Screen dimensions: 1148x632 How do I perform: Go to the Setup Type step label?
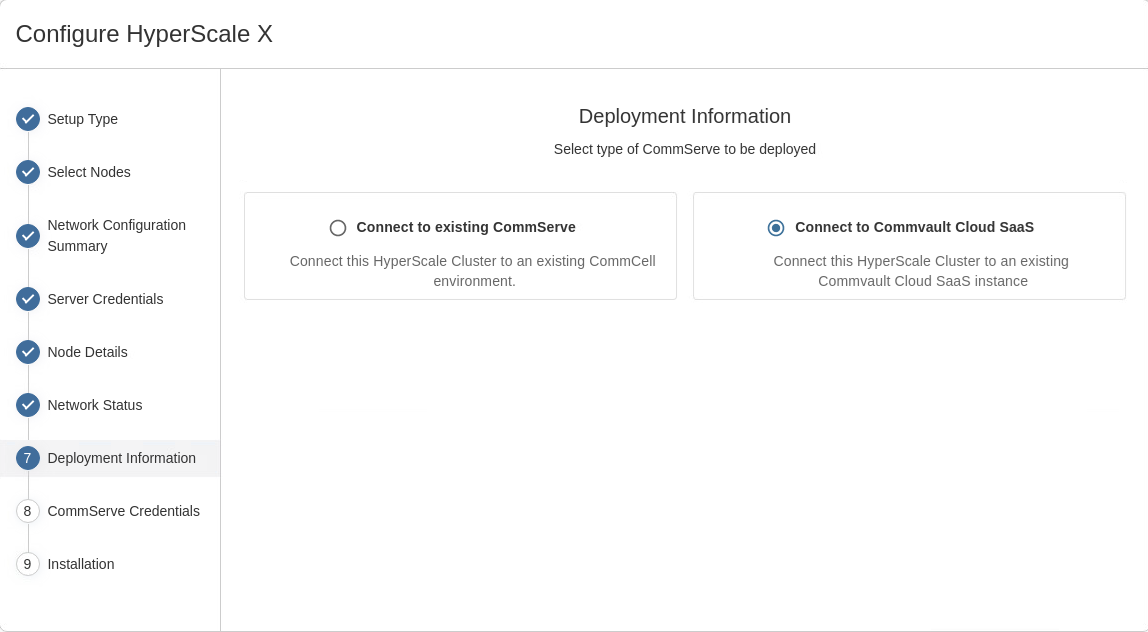click(83, 119)
